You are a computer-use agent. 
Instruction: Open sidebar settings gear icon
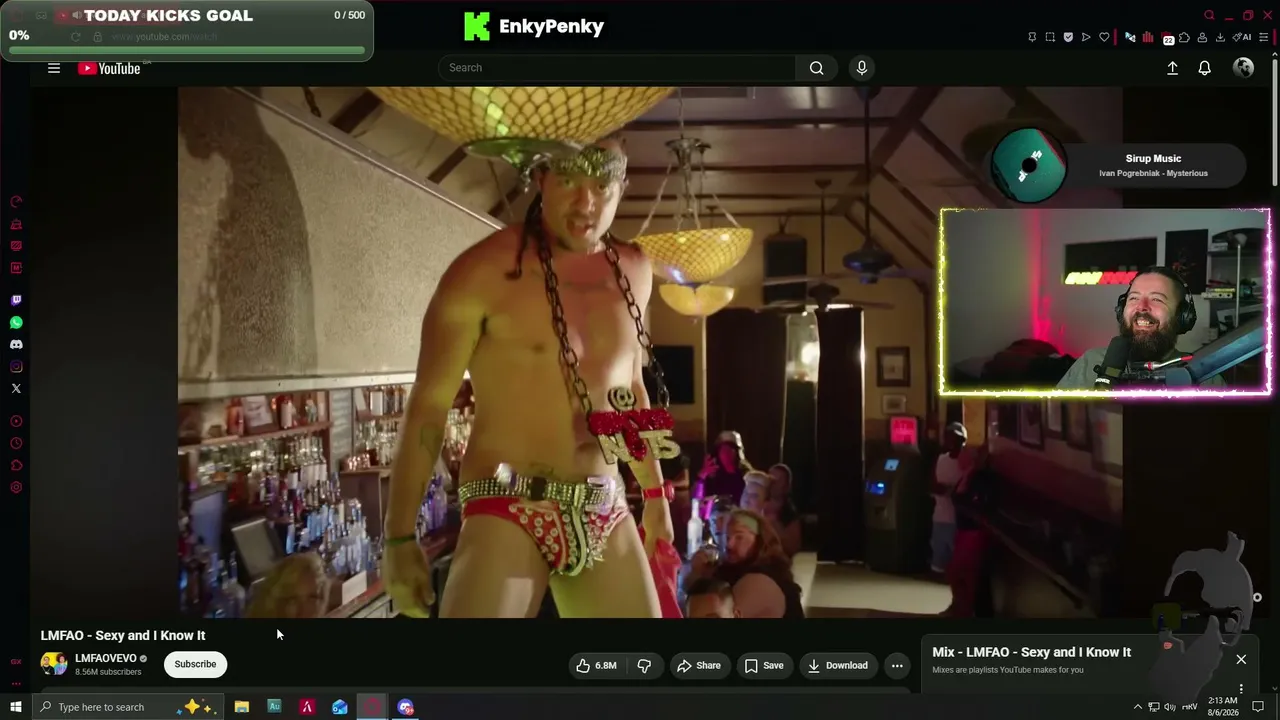tap(16, 487)
